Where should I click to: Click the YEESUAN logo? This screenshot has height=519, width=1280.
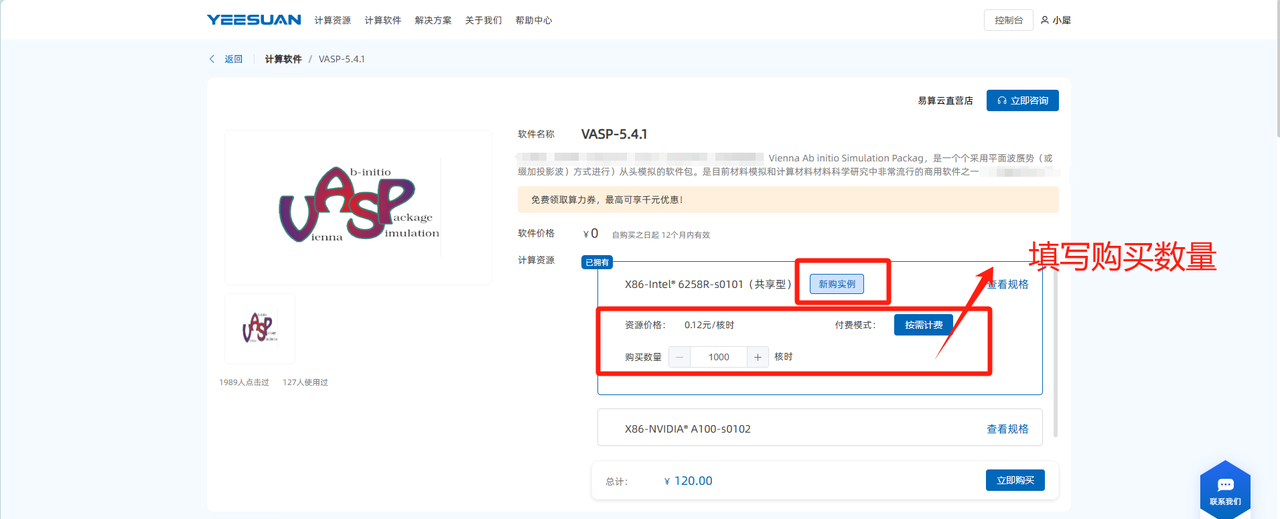tap(253, 20)
